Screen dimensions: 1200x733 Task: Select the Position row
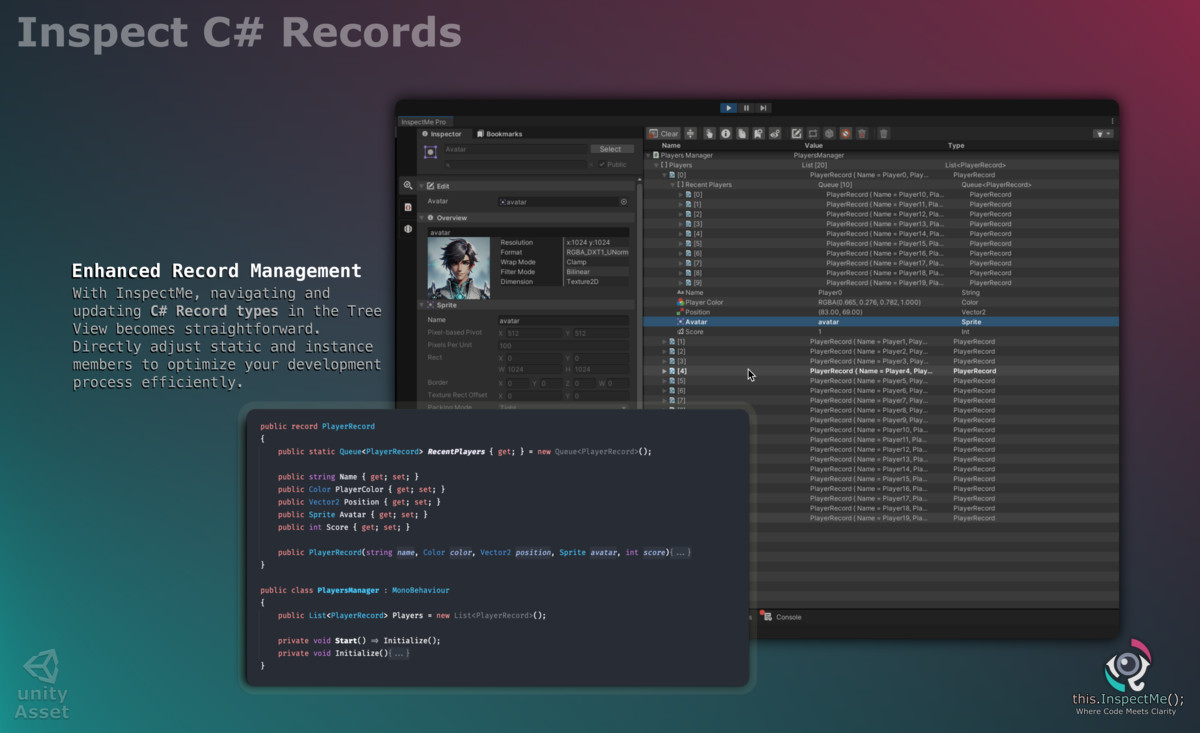(881, 312)
